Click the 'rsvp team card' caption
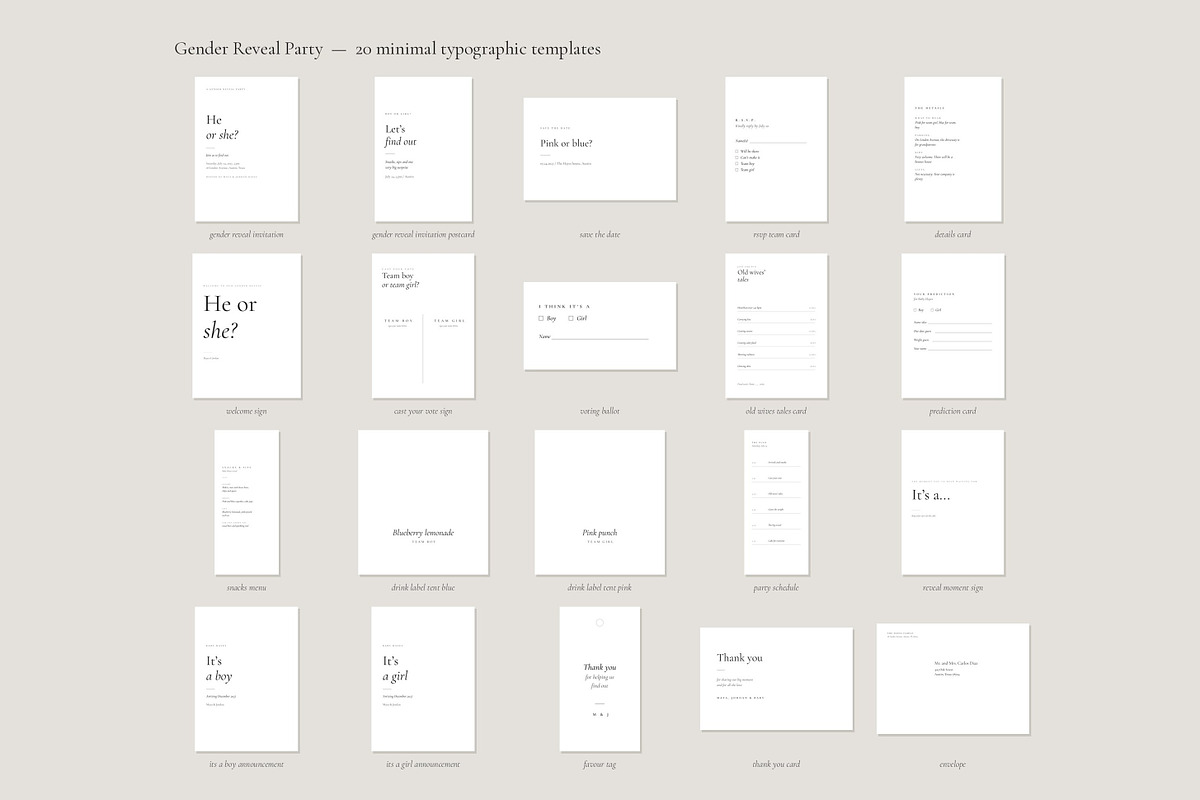The image size is (1200, 800). [776, 235]
